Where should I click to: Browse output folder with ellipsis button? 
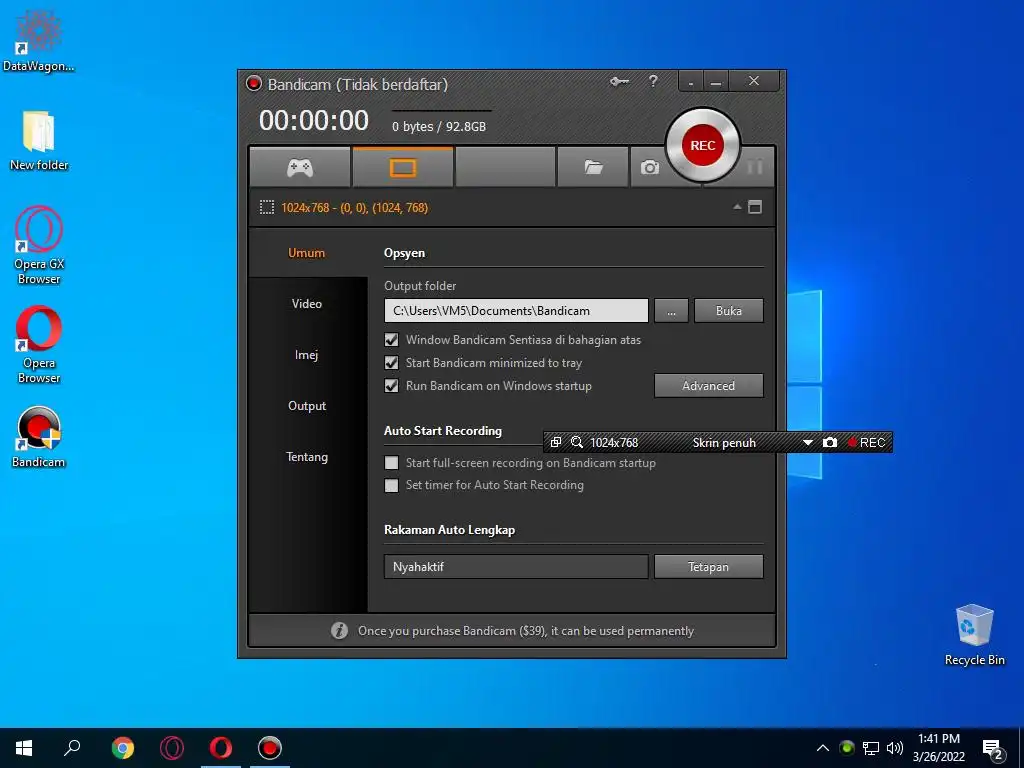click(671, 311)
